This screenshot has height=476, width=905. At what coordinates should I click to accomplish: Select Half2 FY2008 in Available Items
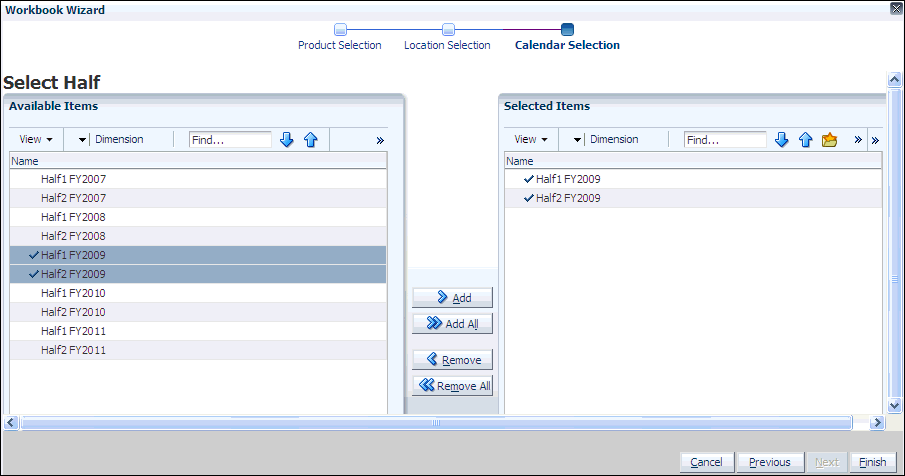(x=198, y=236)
